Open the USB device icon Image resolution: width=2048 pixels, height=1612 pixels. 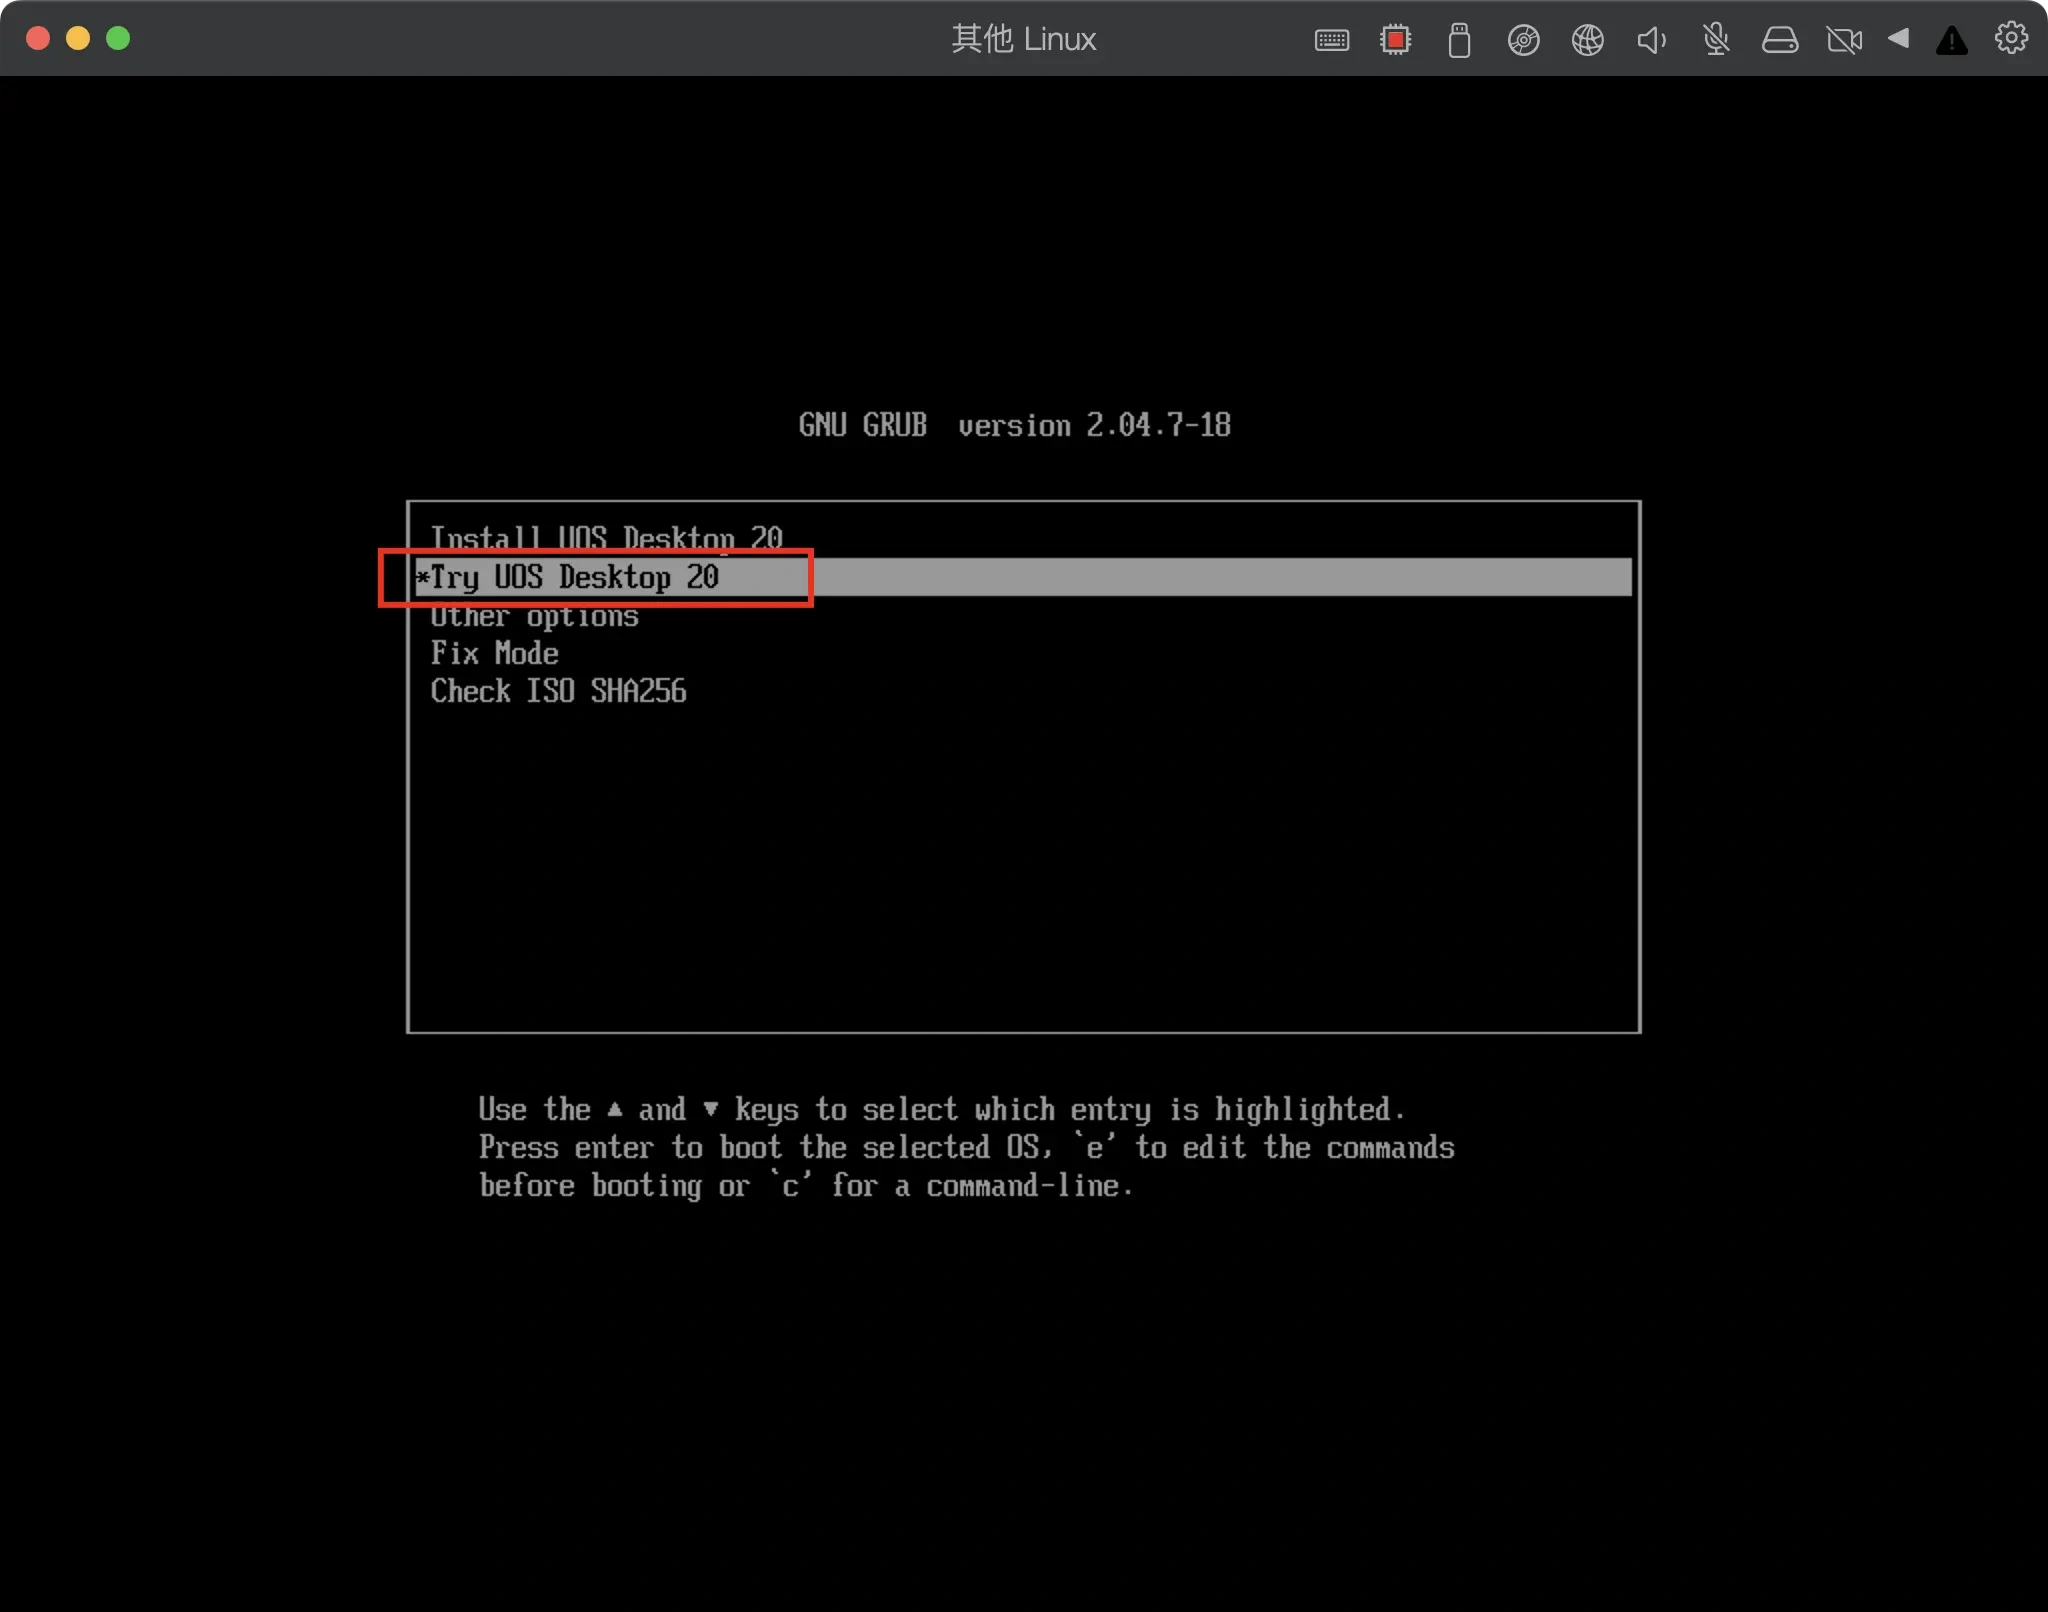click(1459, 40)
